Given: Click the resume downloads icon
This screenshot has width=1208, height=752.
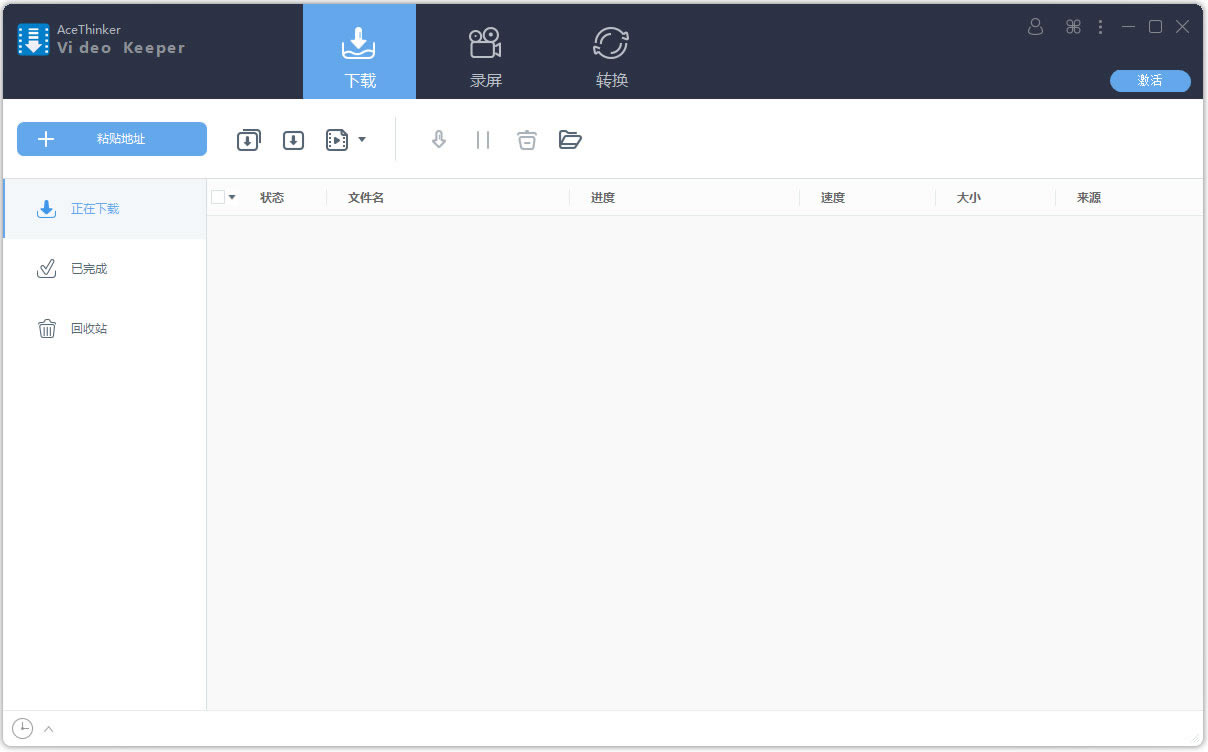Looking at the screenshot, I should (x=438, y=139).
